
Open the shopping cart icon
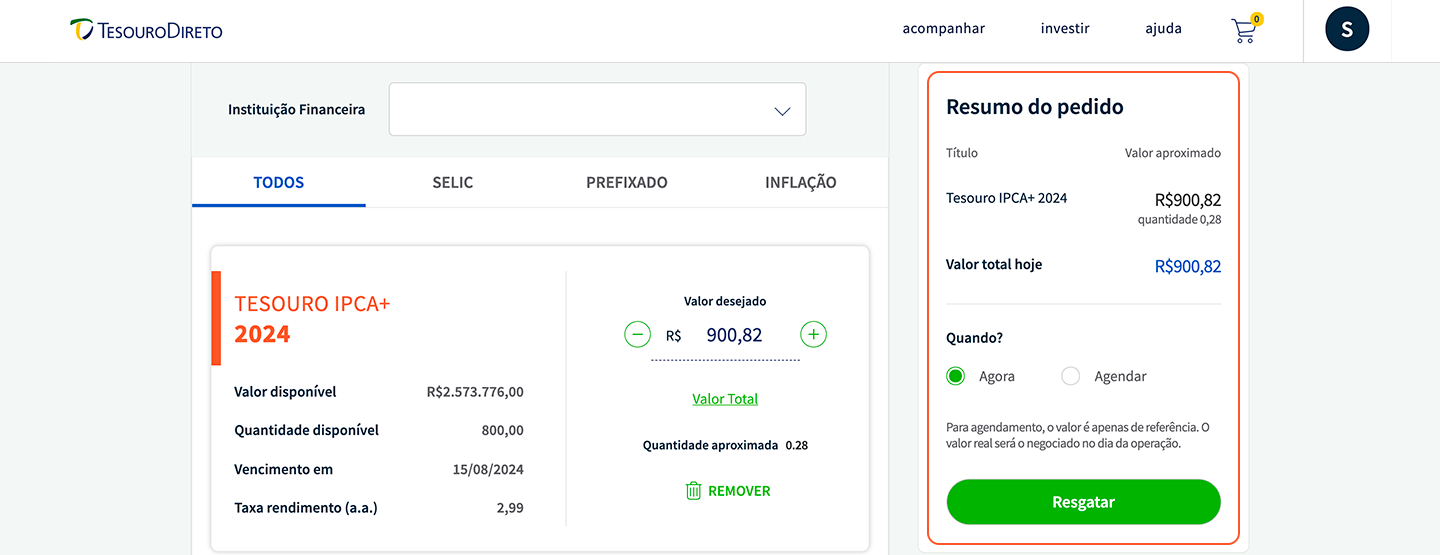click(1243, 31)
